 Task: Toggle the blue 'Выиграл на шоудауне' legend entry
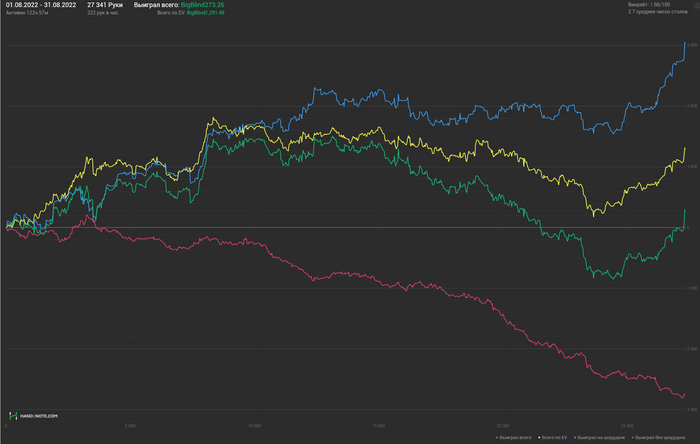pos(599,438)
